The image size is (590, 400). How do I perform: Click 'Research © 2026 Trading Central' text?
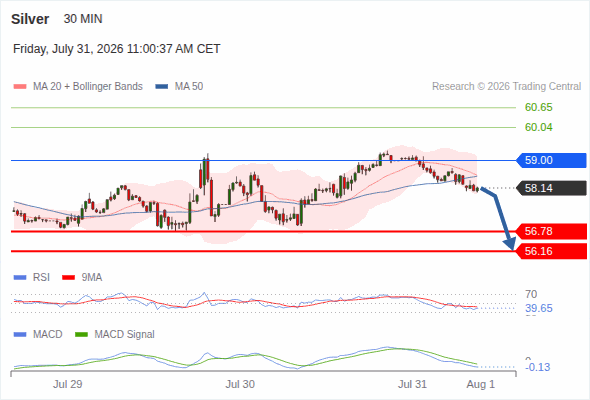pyautogui.click(x=506, y=87)
